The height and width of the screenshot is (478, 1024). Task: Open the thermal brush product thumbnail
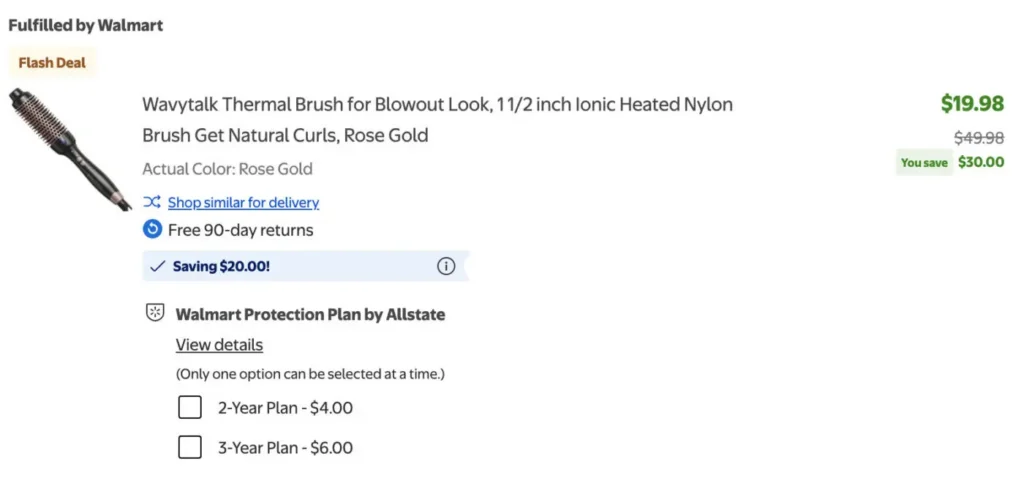pos(70,150)
